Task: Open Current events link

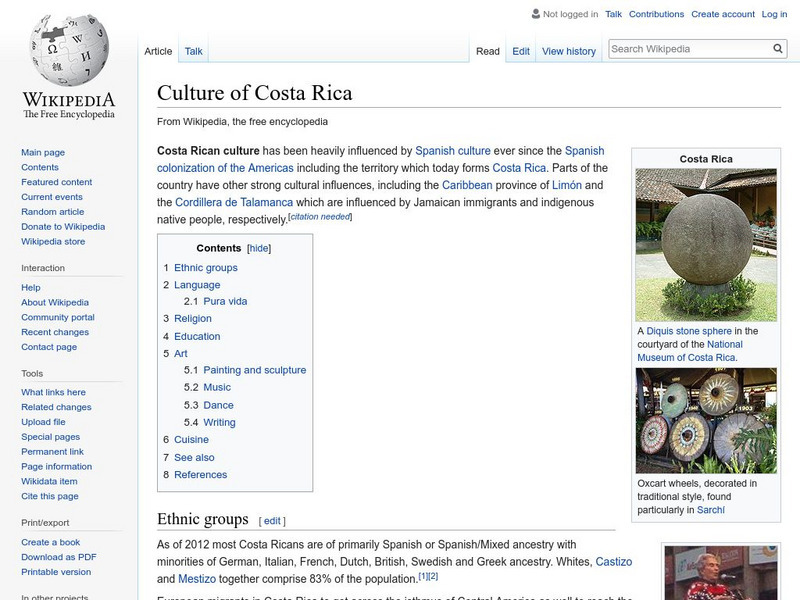Action: (x=52, y=197)
